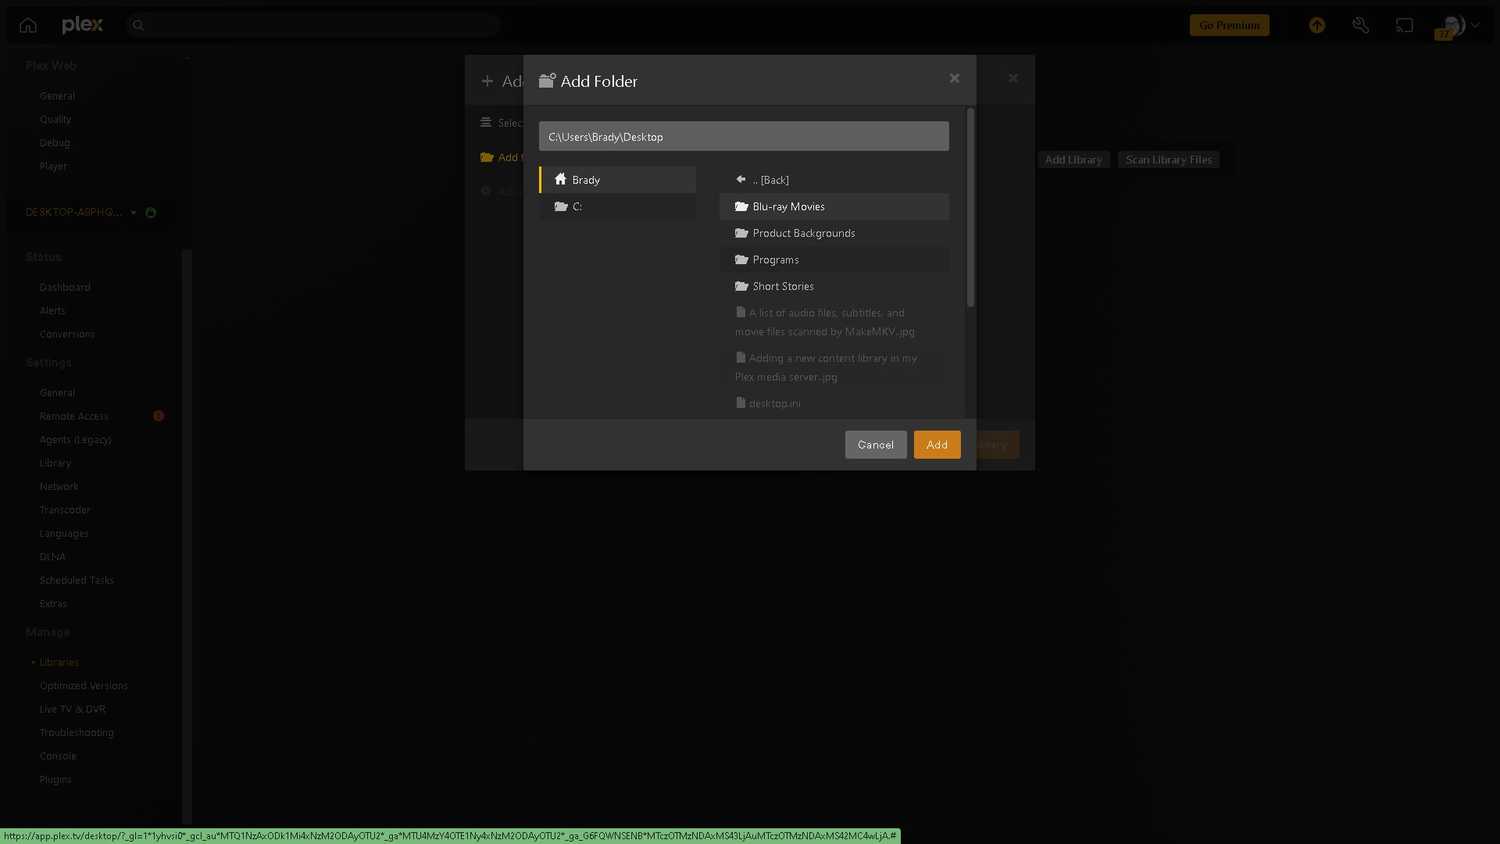Open Troubleshooting page

pos(77,733)
